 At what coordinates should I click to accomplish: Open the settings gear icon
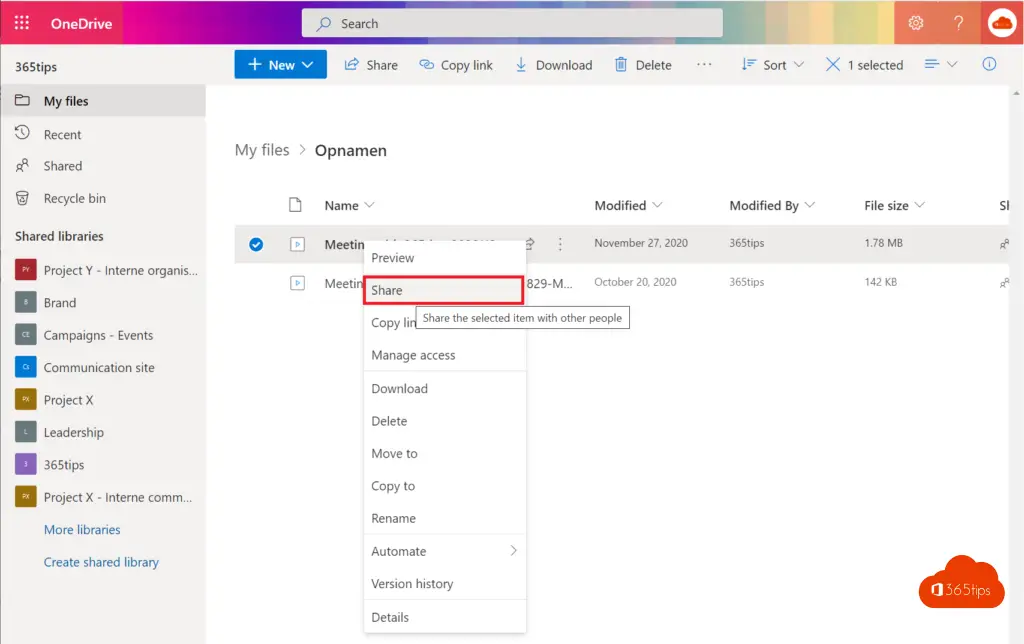[x=916, y=23]
